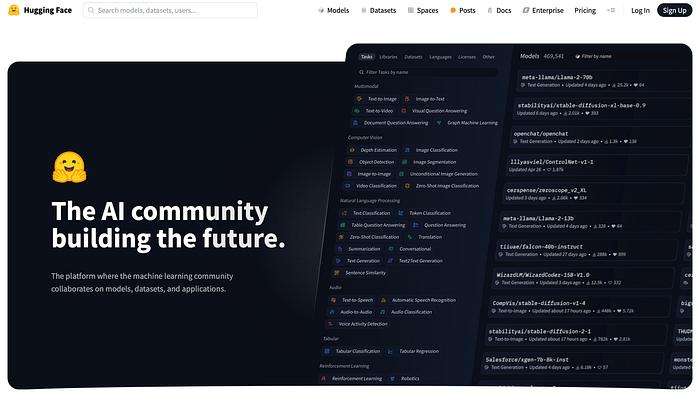Open the stabilityai/stable-diffusion-2-1 model card
Image resolution: width=700 pixels, height=415 pixels.
point(576,335)
